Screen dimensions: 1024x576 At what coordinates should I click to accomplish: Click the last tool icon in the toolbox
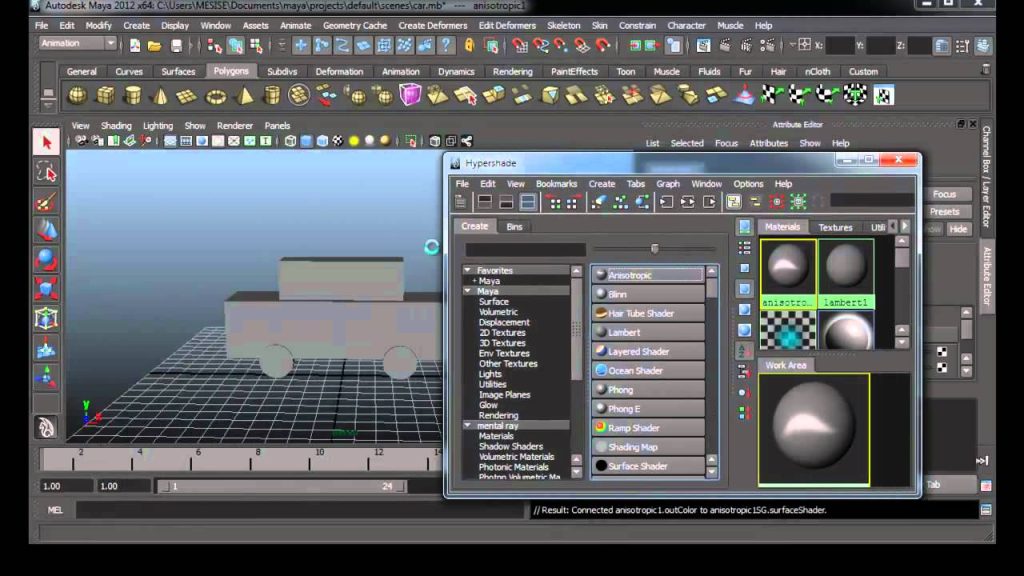tap(46, 427)
